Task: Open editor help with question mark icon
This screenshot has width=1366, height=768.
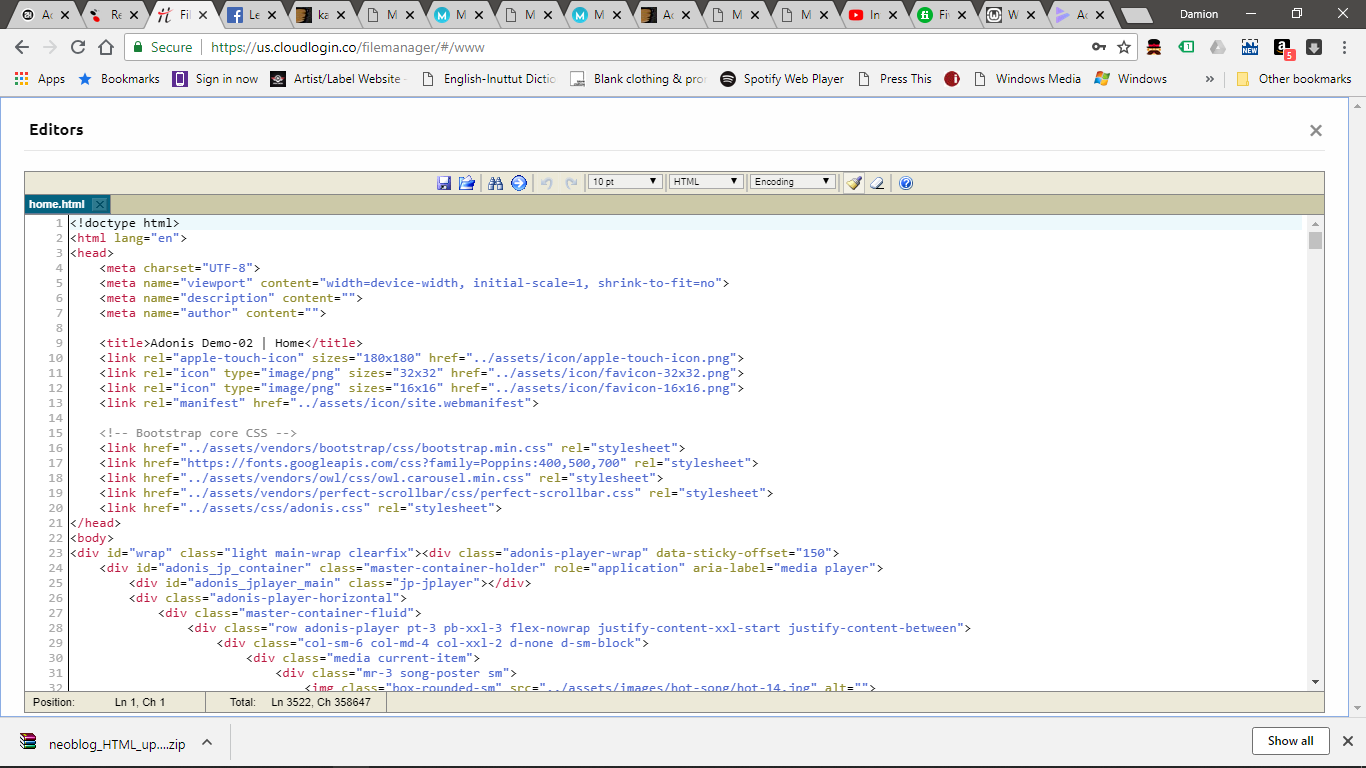Action: (x=906, y=183)
